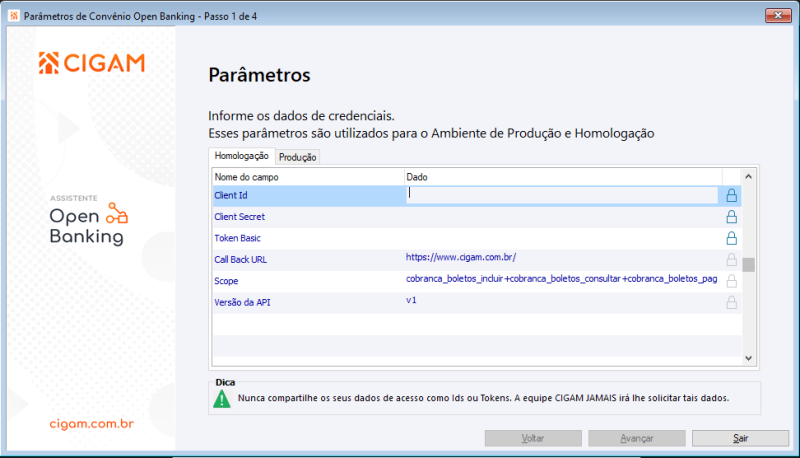Screen dimensions: 800x458
Task: Click the Nome do campo column header
Action: coord(308,177)
